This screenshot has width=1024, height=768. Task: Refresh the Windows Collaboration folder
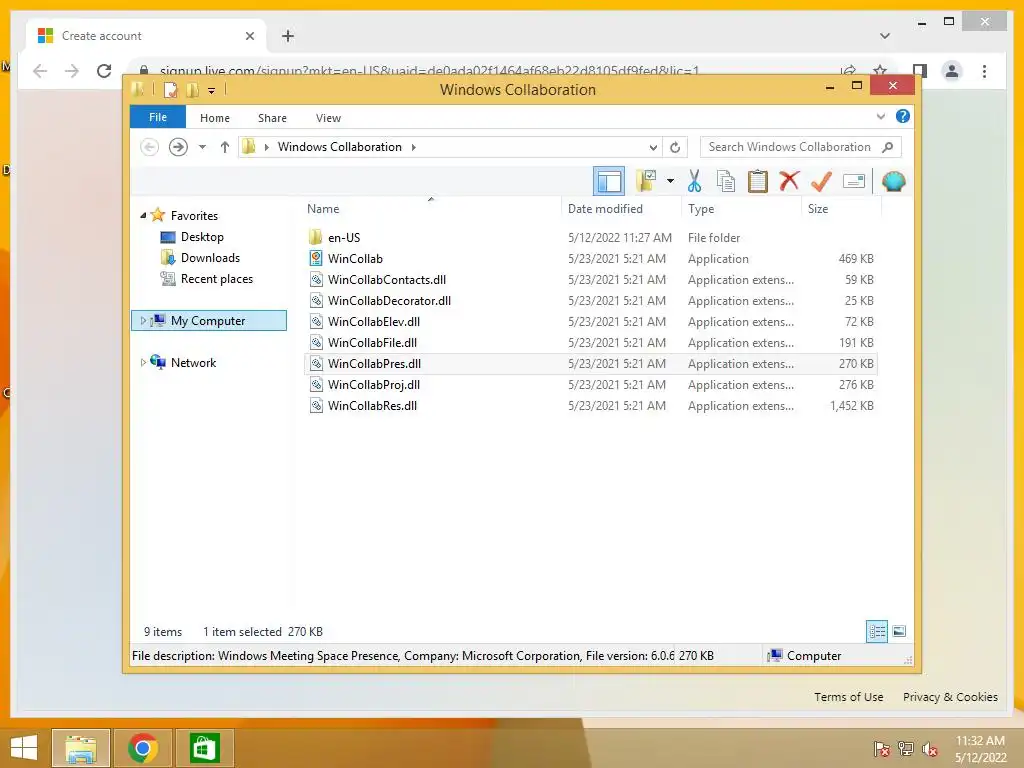(675, 148)
